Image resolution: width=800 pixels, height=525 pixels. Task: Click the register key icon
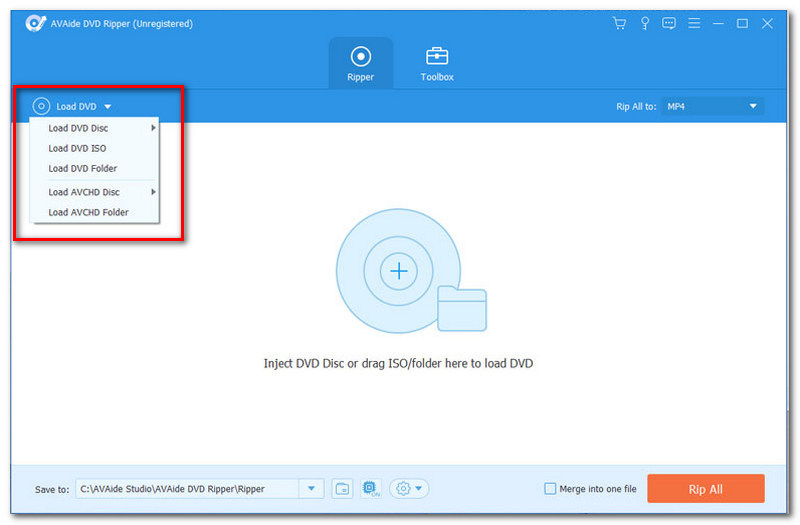[645, 23]
